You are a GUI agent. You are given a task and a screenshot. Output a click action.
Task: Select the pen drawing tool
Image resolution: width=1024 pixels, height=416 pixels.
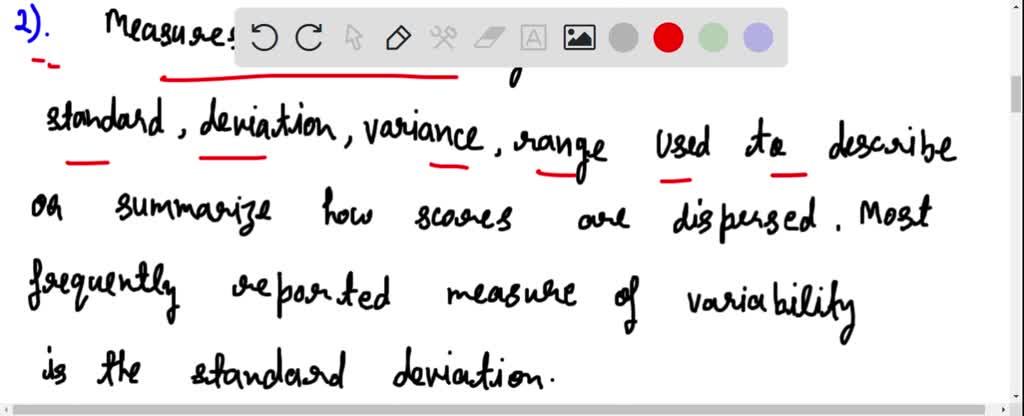(398, 38)
